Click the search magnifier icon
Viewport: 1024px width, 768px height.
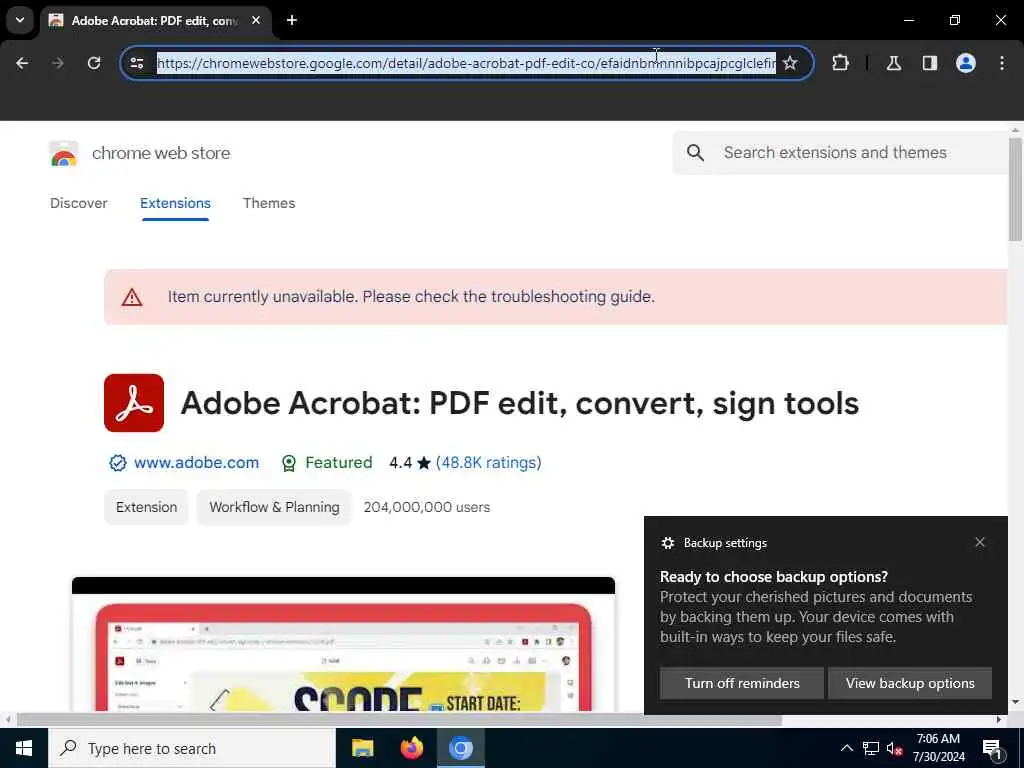[x=696, y=153]
